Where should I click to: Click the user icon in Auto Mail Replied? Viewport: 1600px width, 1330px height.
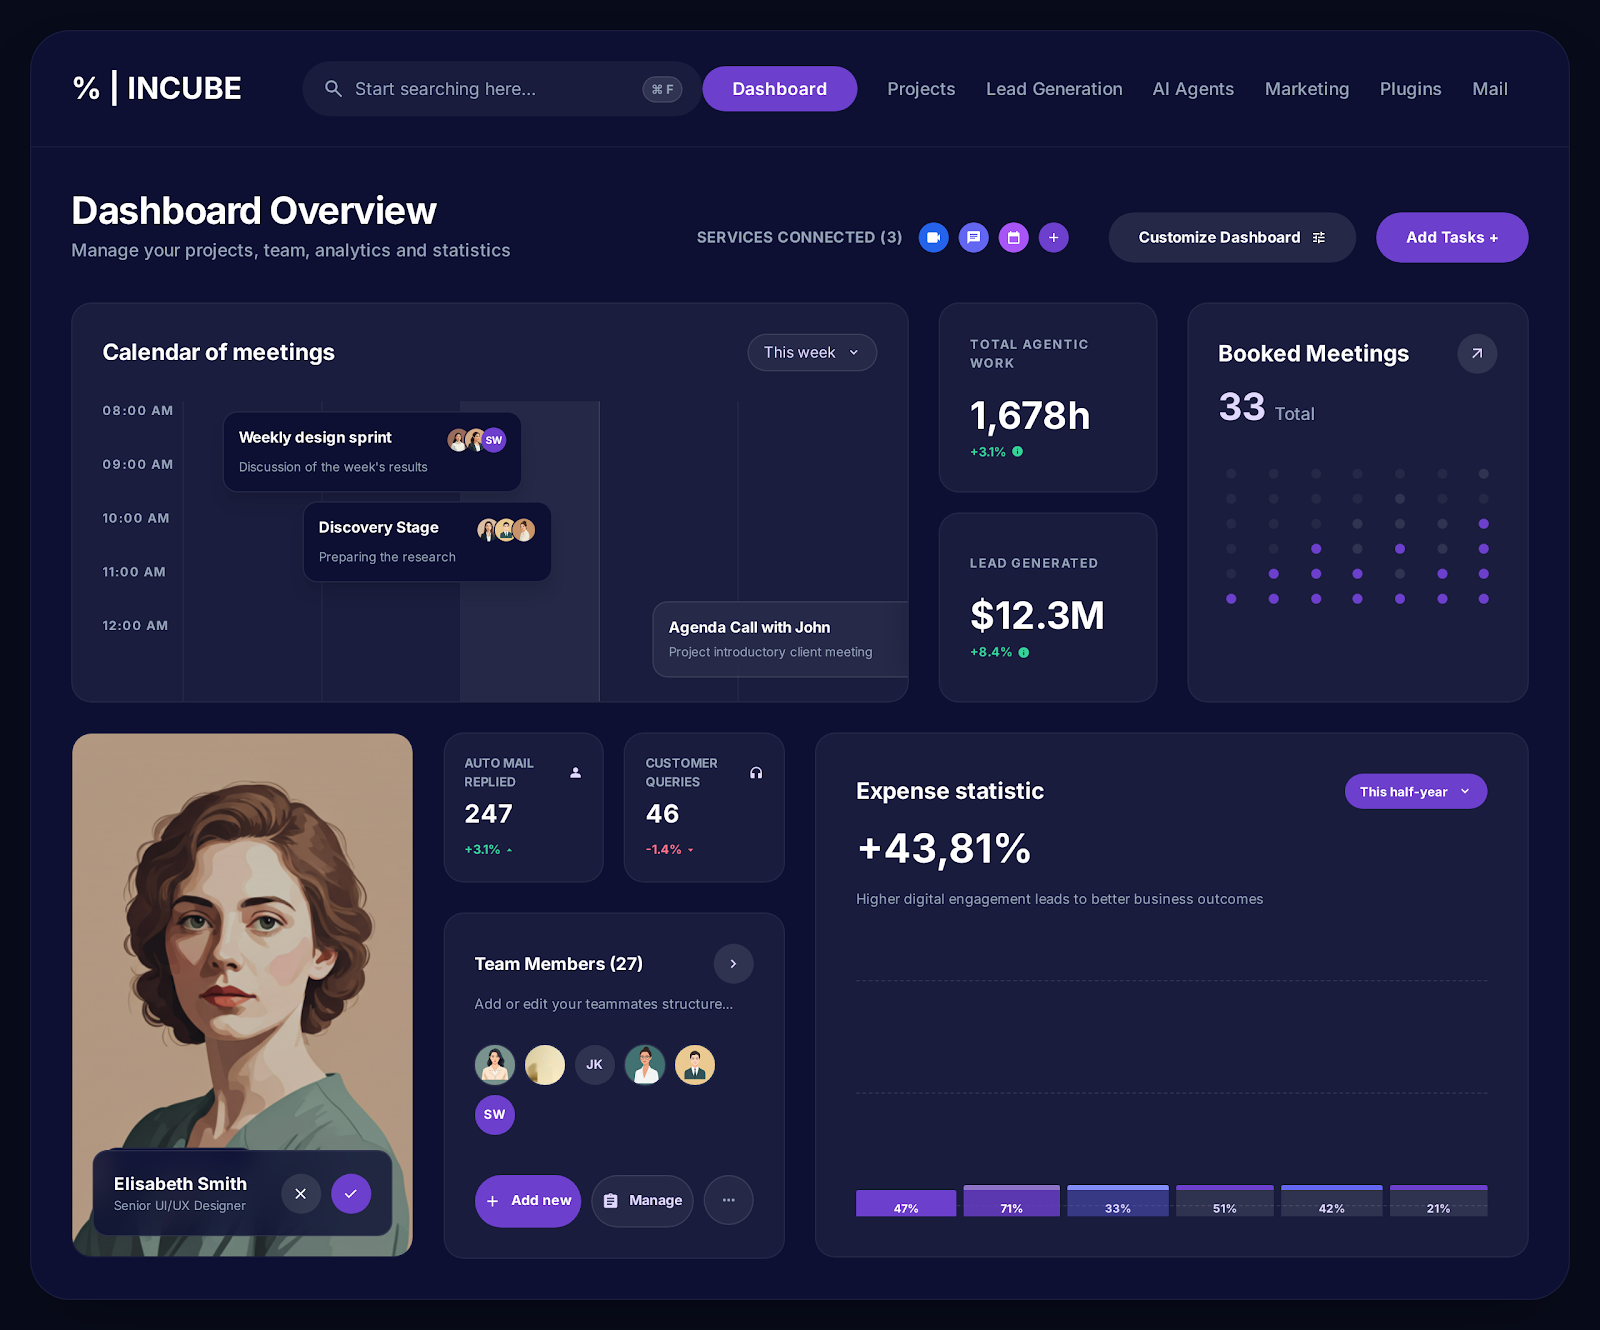click(575, 773)
